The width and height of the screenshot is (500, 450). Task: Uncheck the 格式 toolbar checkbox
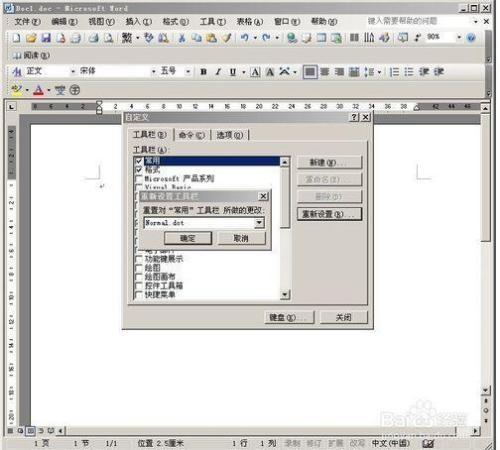[x=139, y=170]
